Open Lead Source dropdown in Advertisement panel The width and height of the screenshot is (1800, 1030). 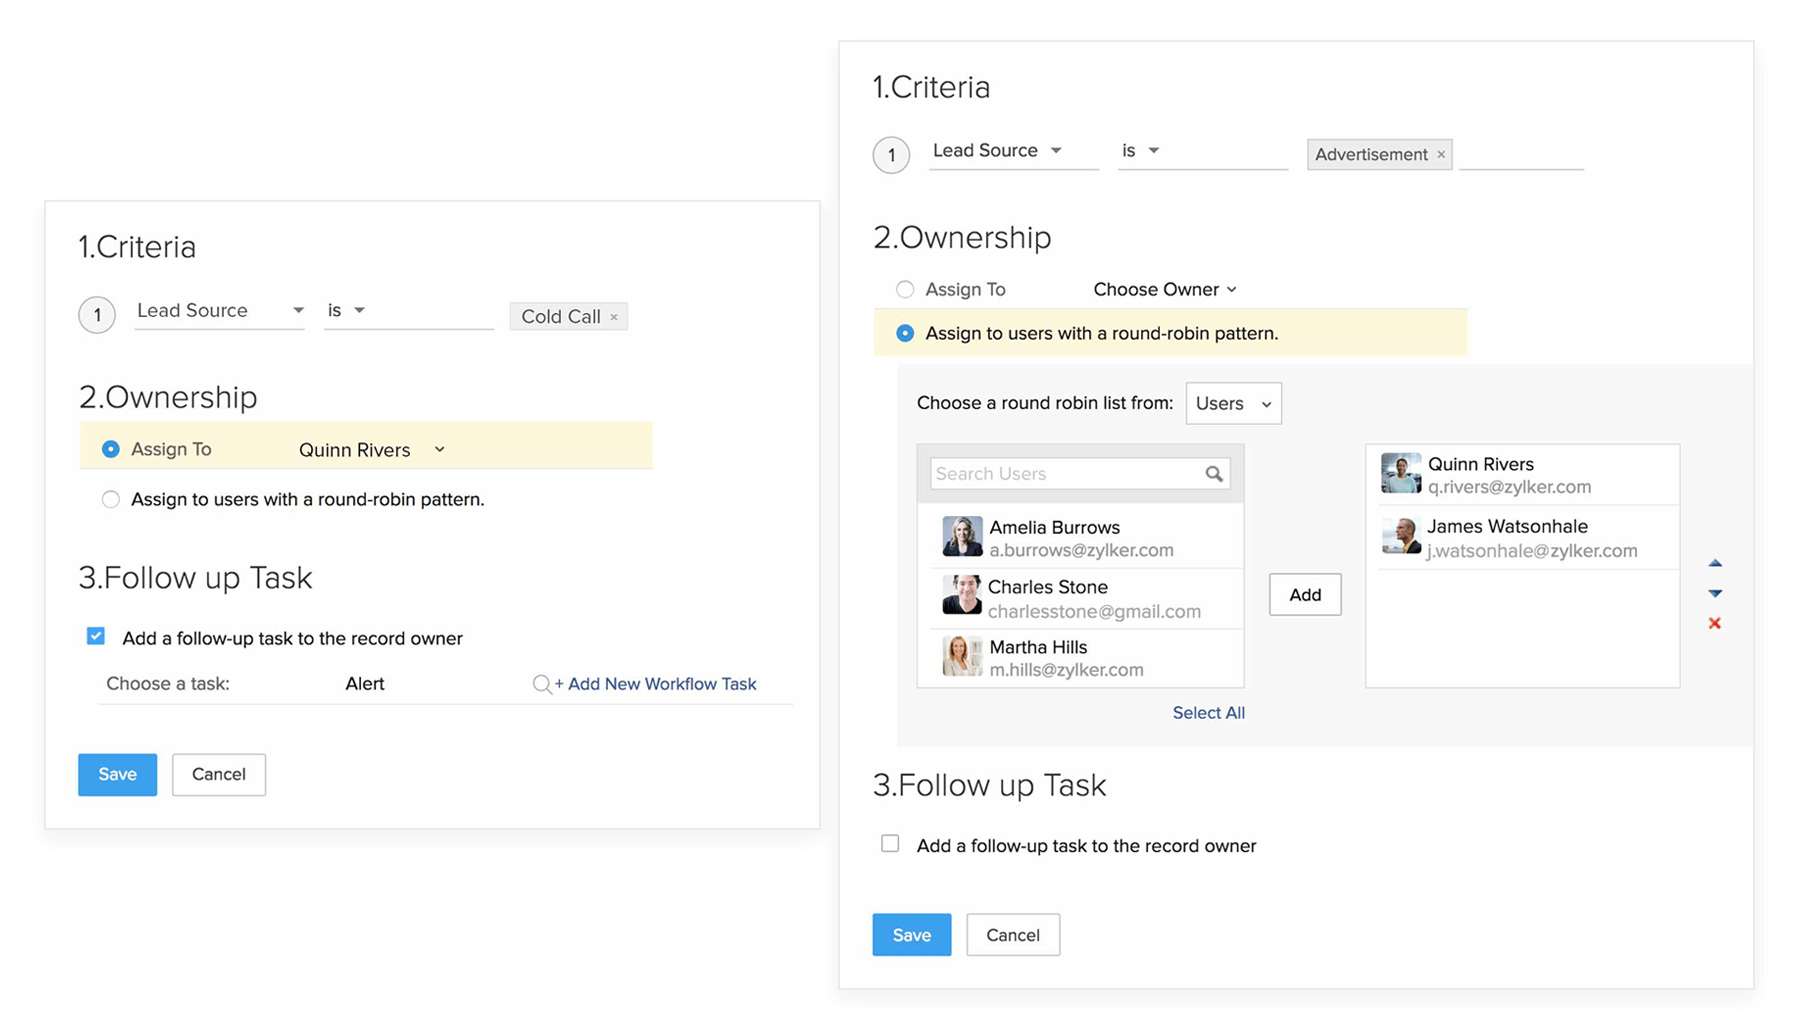click(x=1013, y=151)
